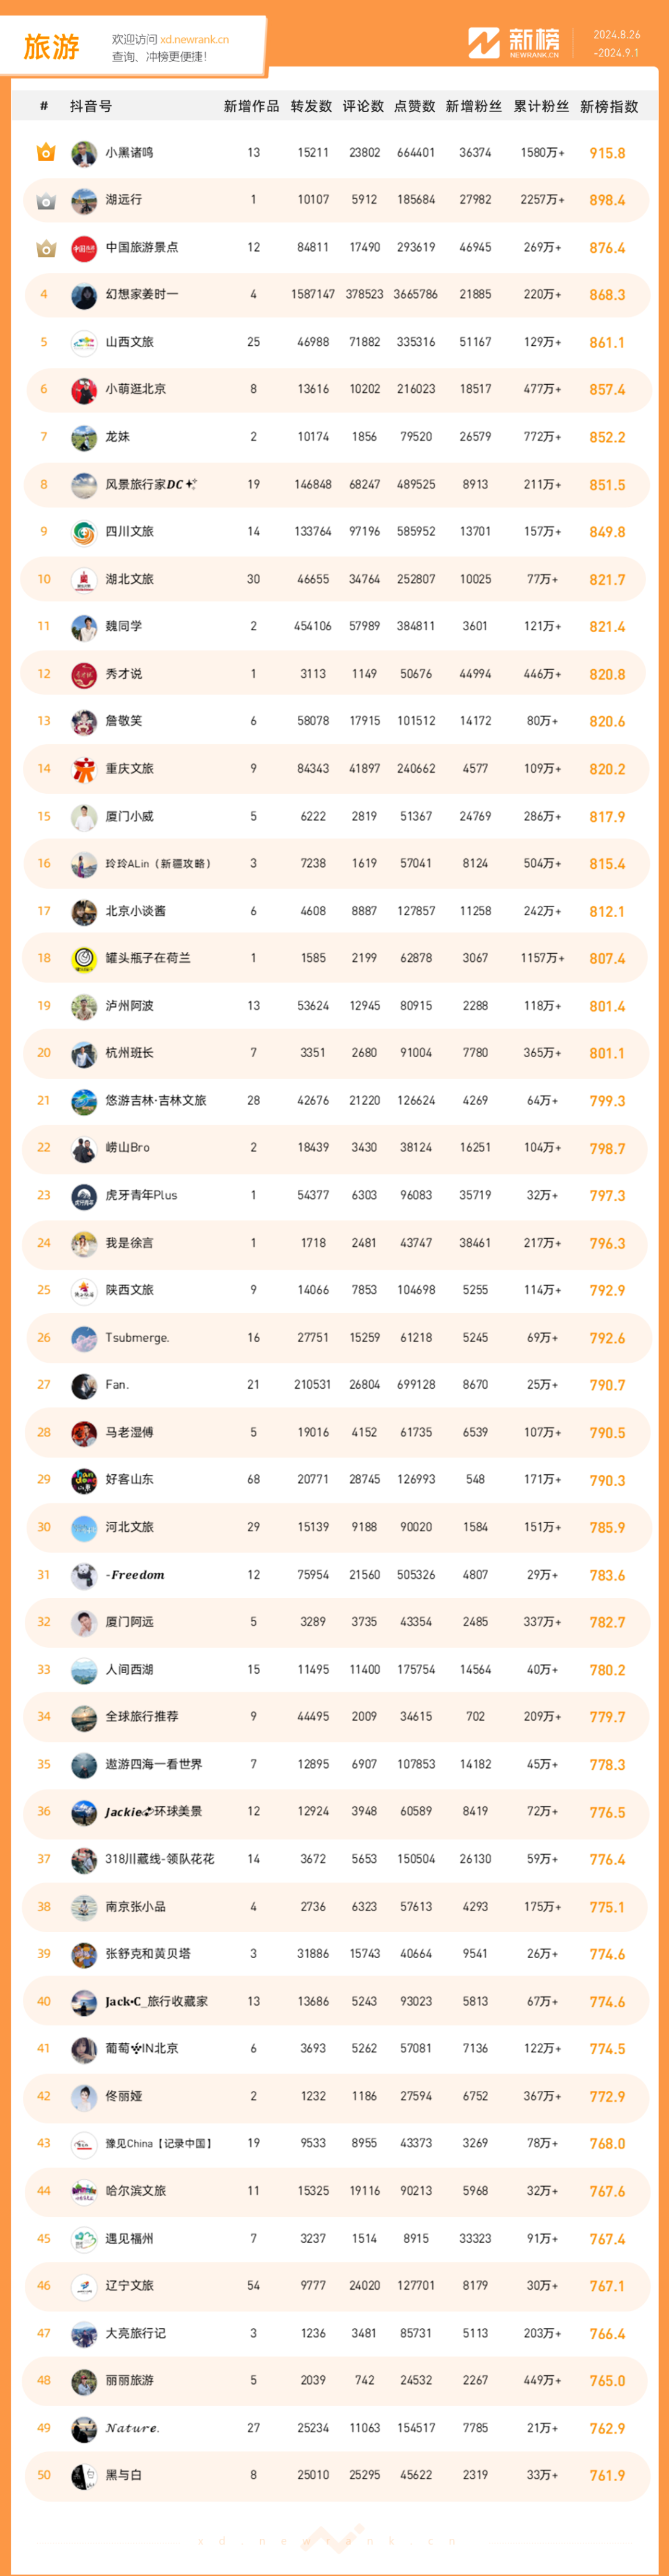The width and height of the screenshot is (669, 2576).
Task: Open the 小黑诸鸣 account name
Action: coord(129,153)
